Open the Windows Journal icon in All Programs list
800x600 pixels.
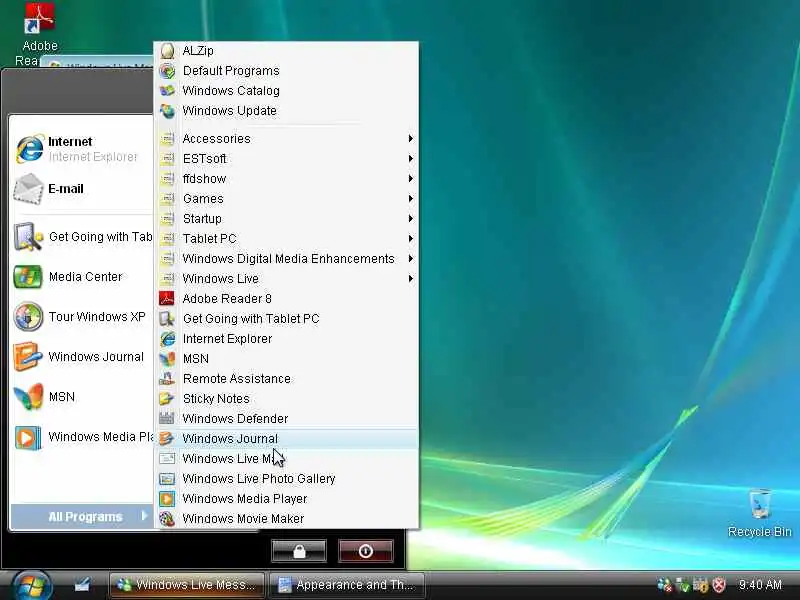click(x=167, y=438)
